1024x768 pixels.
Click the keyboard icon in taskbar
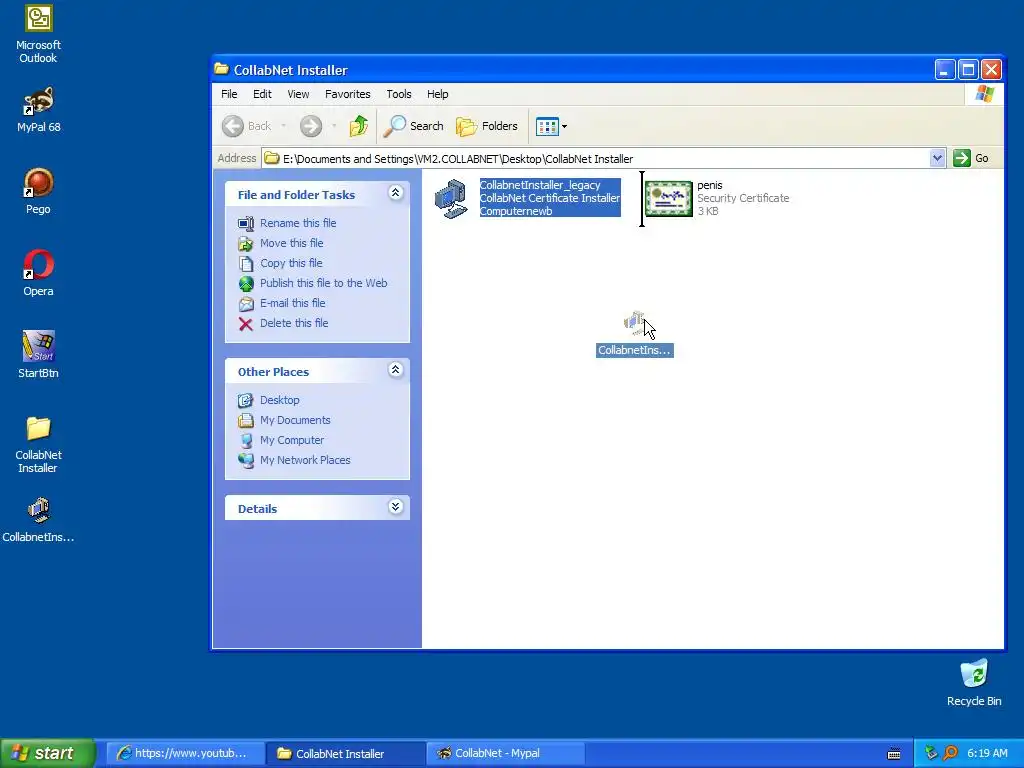coord(894,754)
